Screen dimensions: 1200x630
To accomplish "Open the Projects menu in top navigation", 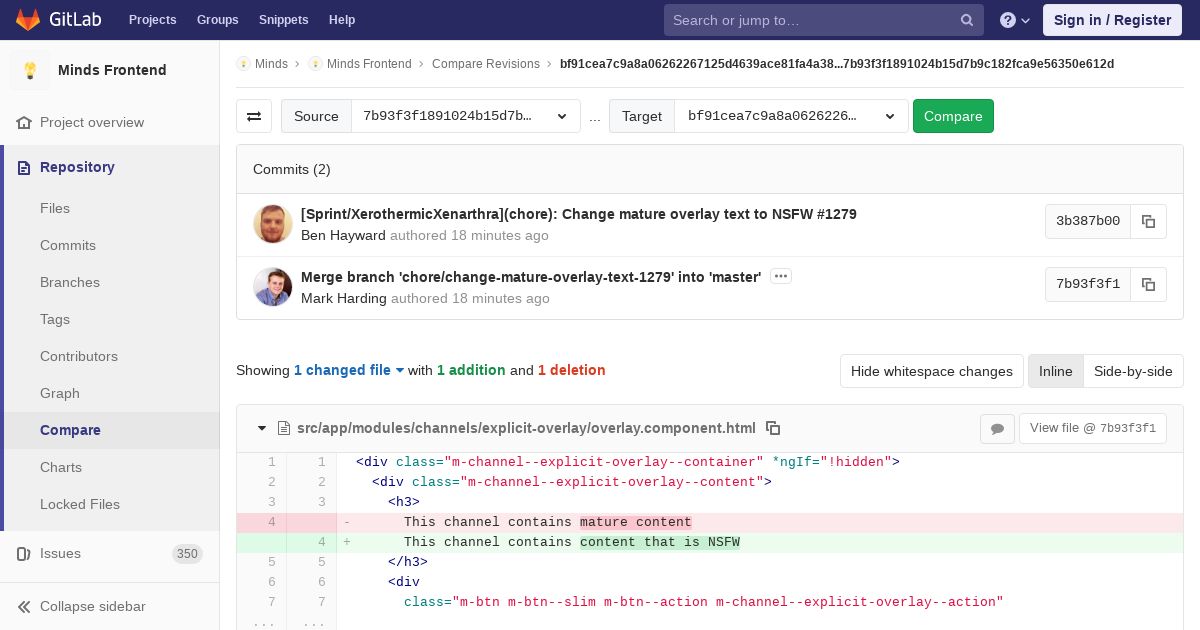I will tap(152, 20).
